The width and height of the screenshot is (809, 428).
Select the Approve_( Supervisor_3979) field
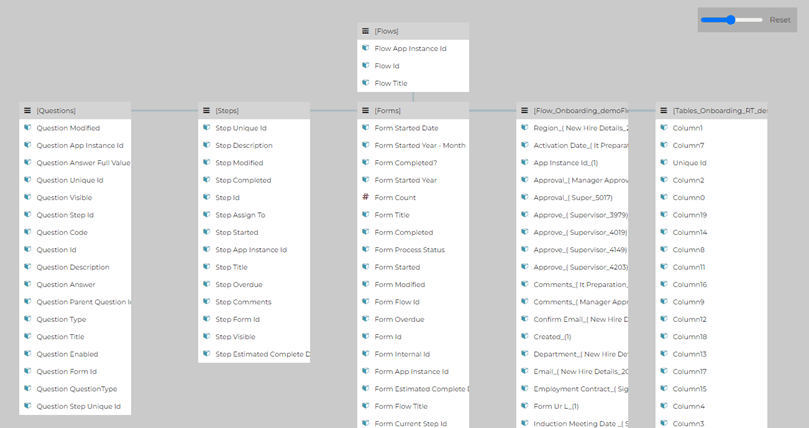click(x=572, y=215)
